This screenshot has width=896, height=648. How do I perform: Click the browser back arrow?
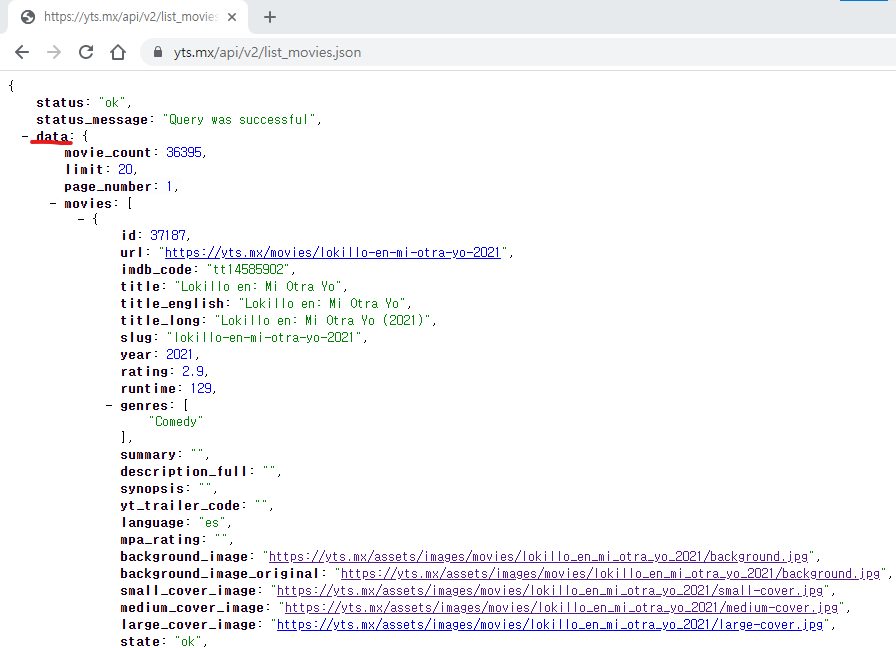click(22, 52)
